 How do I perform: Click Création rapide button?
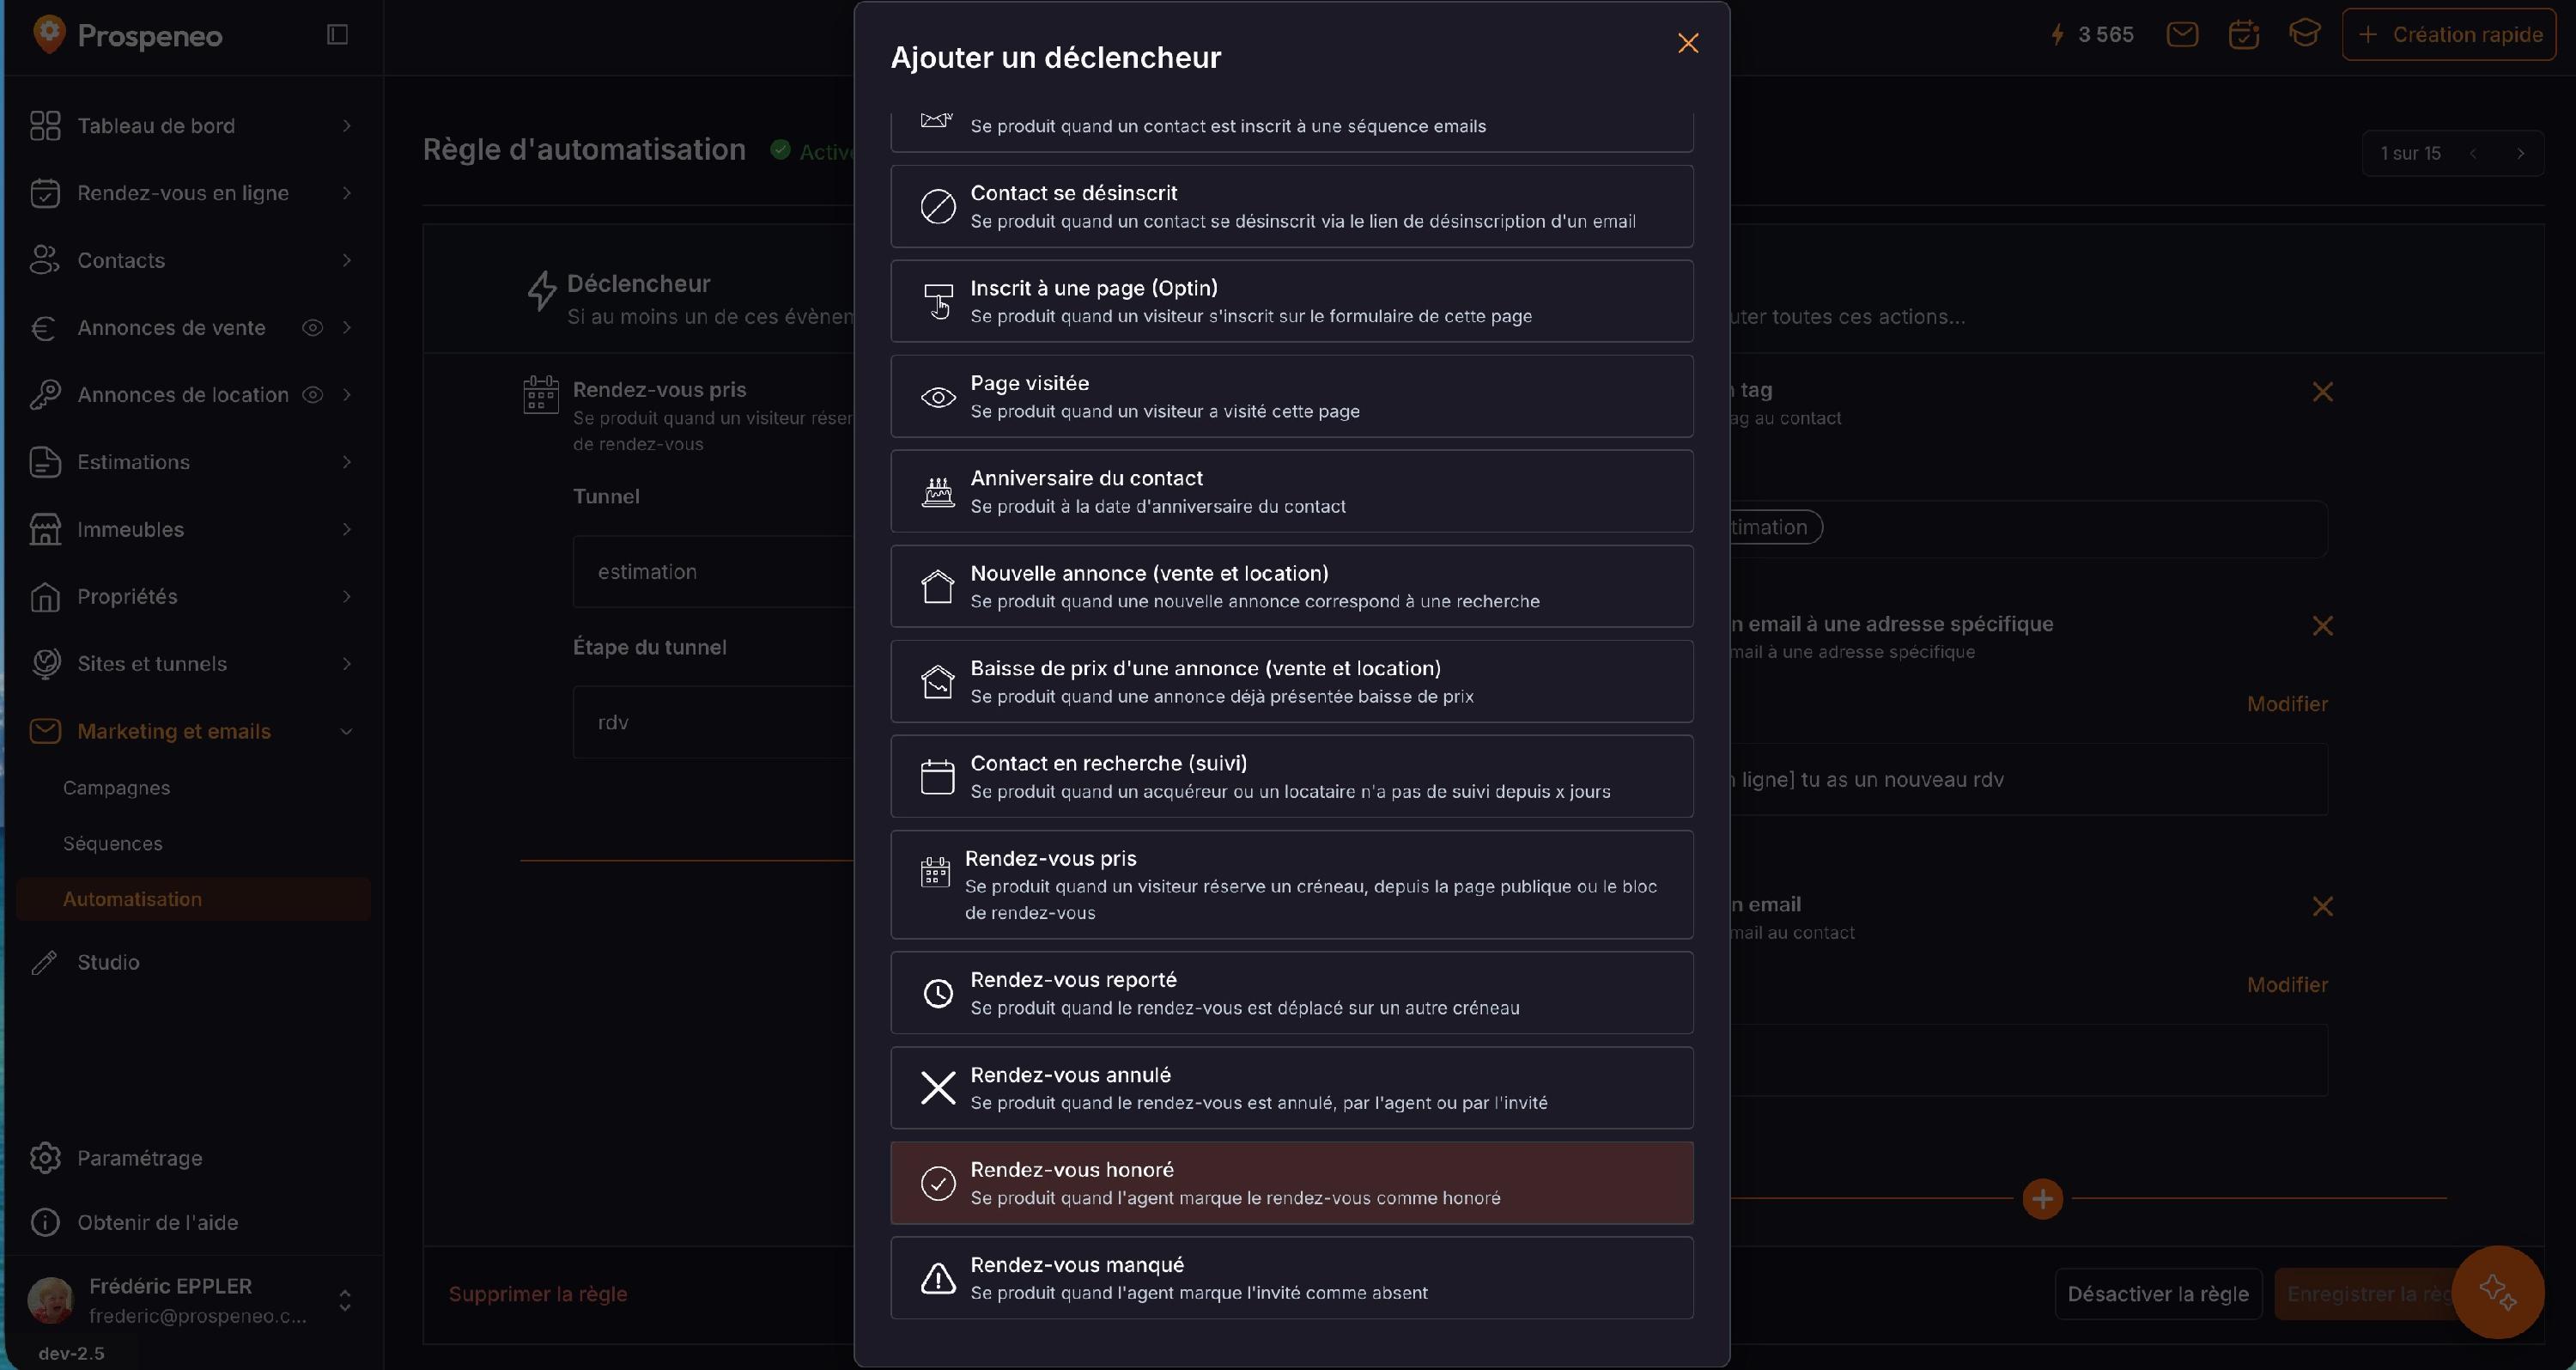point(2449,35)
